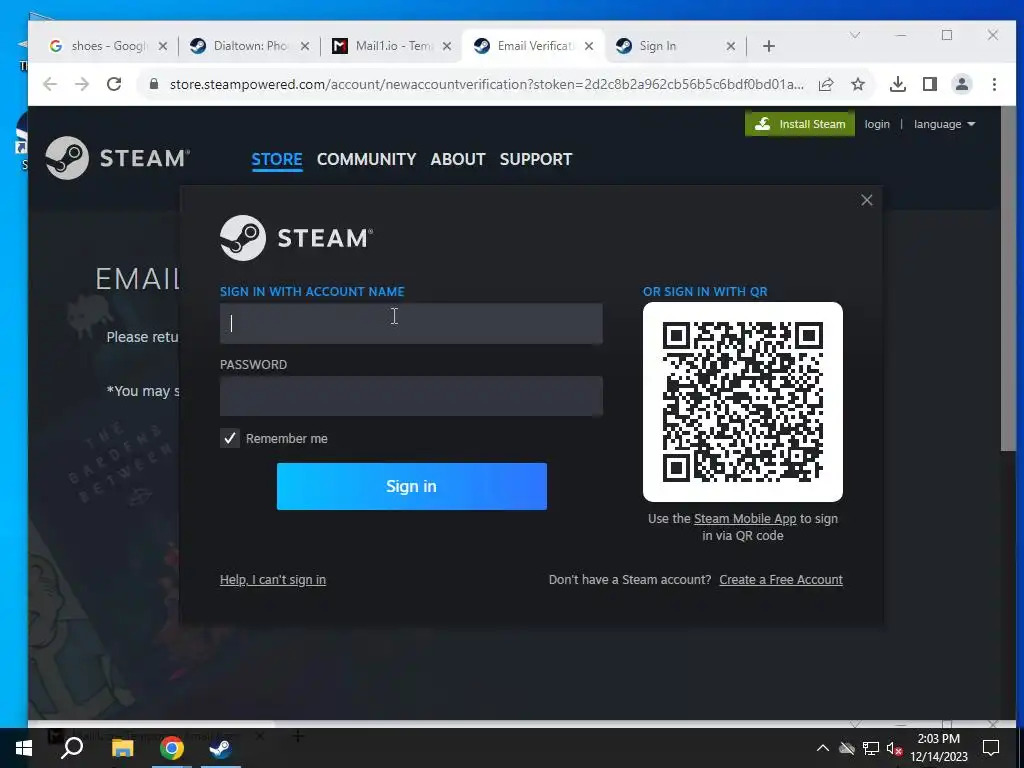Click Chrome icon in taskbar
Screen dimensions: 1024x768
point(172,748)
